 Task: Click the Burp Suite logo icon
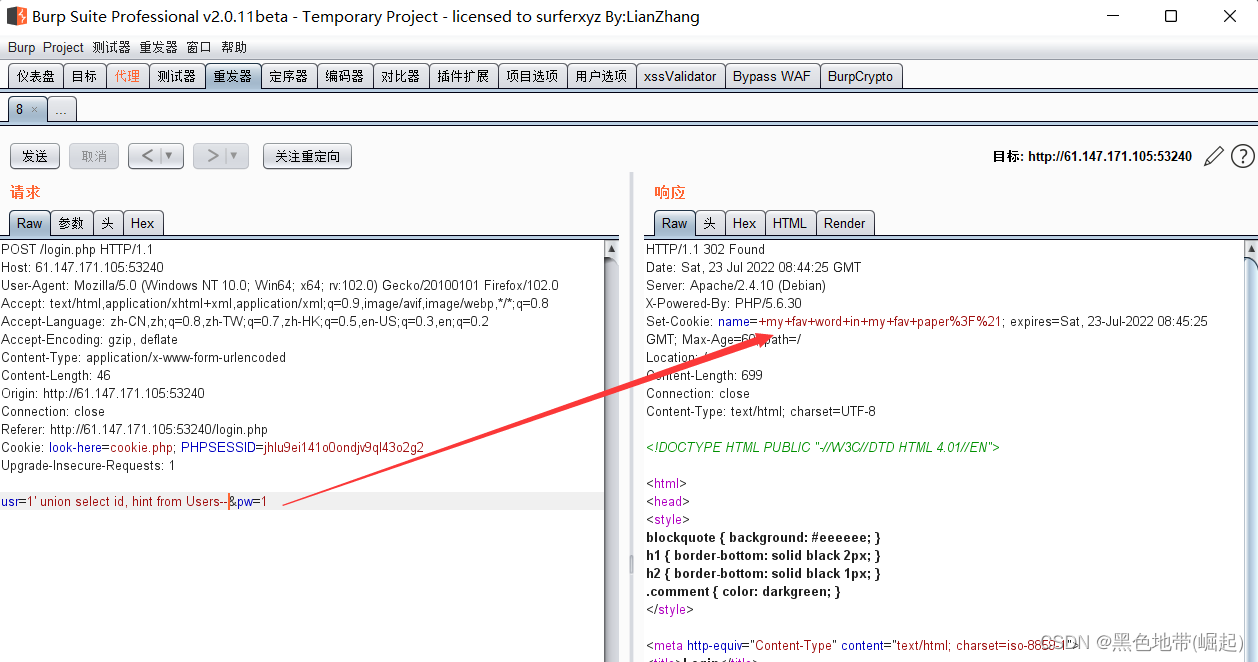(16, 16)
